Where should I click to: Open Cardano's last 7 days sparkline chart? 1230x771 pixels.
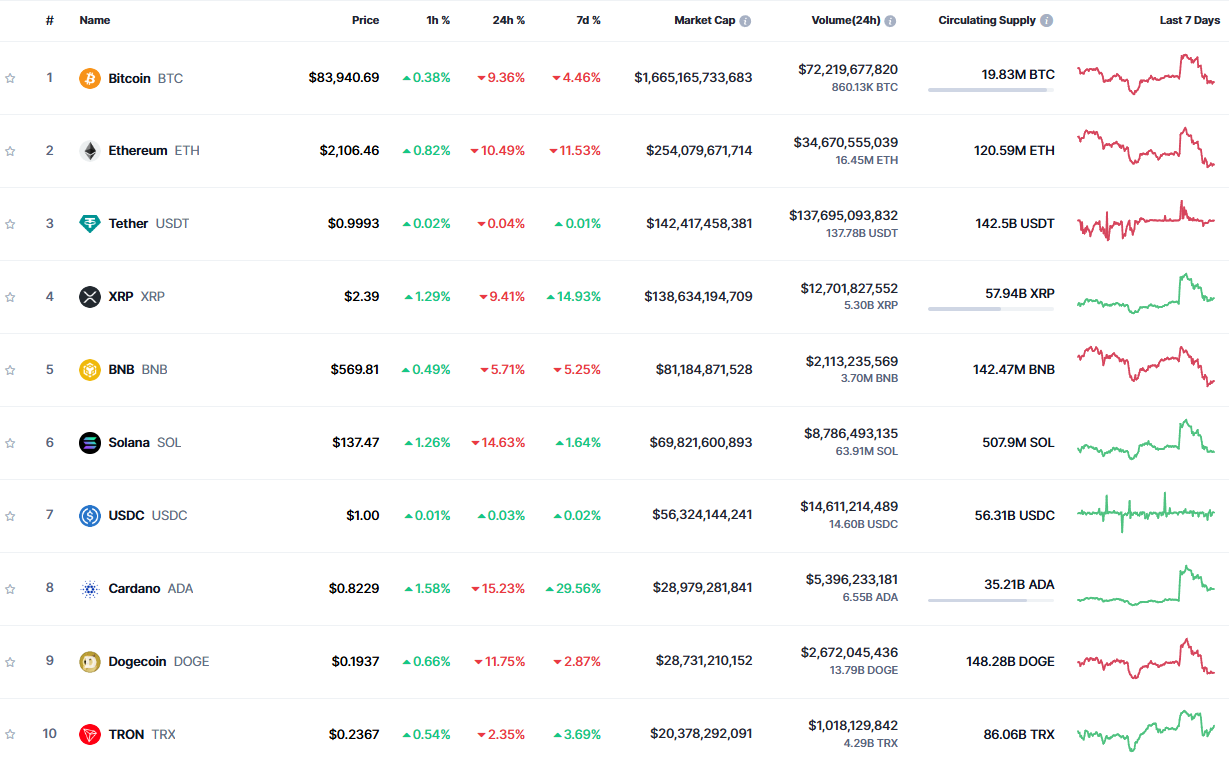pos(1145,587)
